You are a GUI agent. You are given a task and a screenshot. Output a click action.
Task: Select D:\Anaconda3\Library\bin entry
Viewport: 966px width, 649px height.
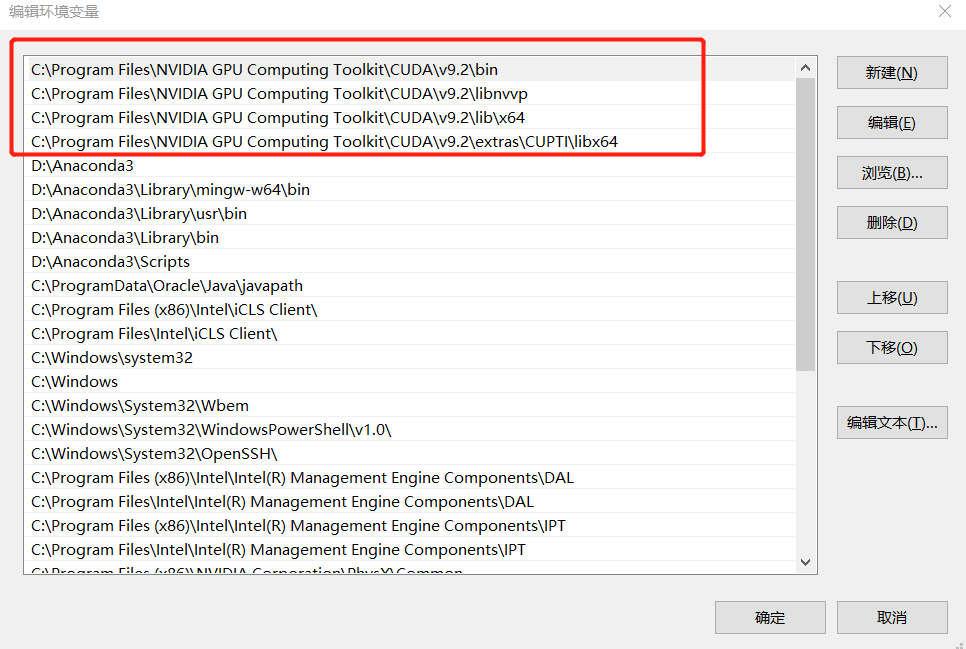(410, 238)
